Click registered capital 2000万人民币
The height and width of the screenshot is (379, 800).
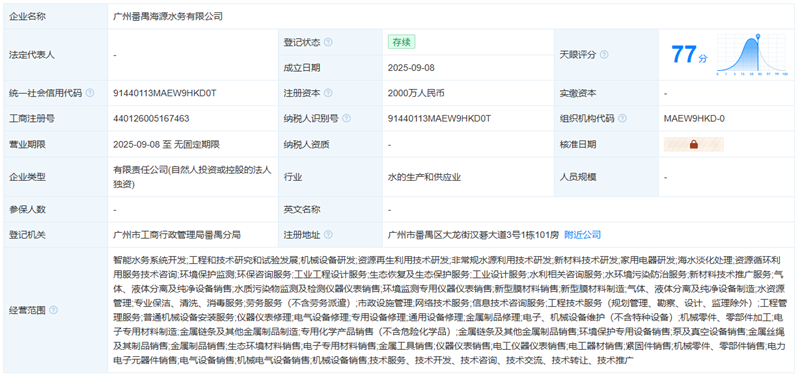pyautogui.click(x=416, y=93)
